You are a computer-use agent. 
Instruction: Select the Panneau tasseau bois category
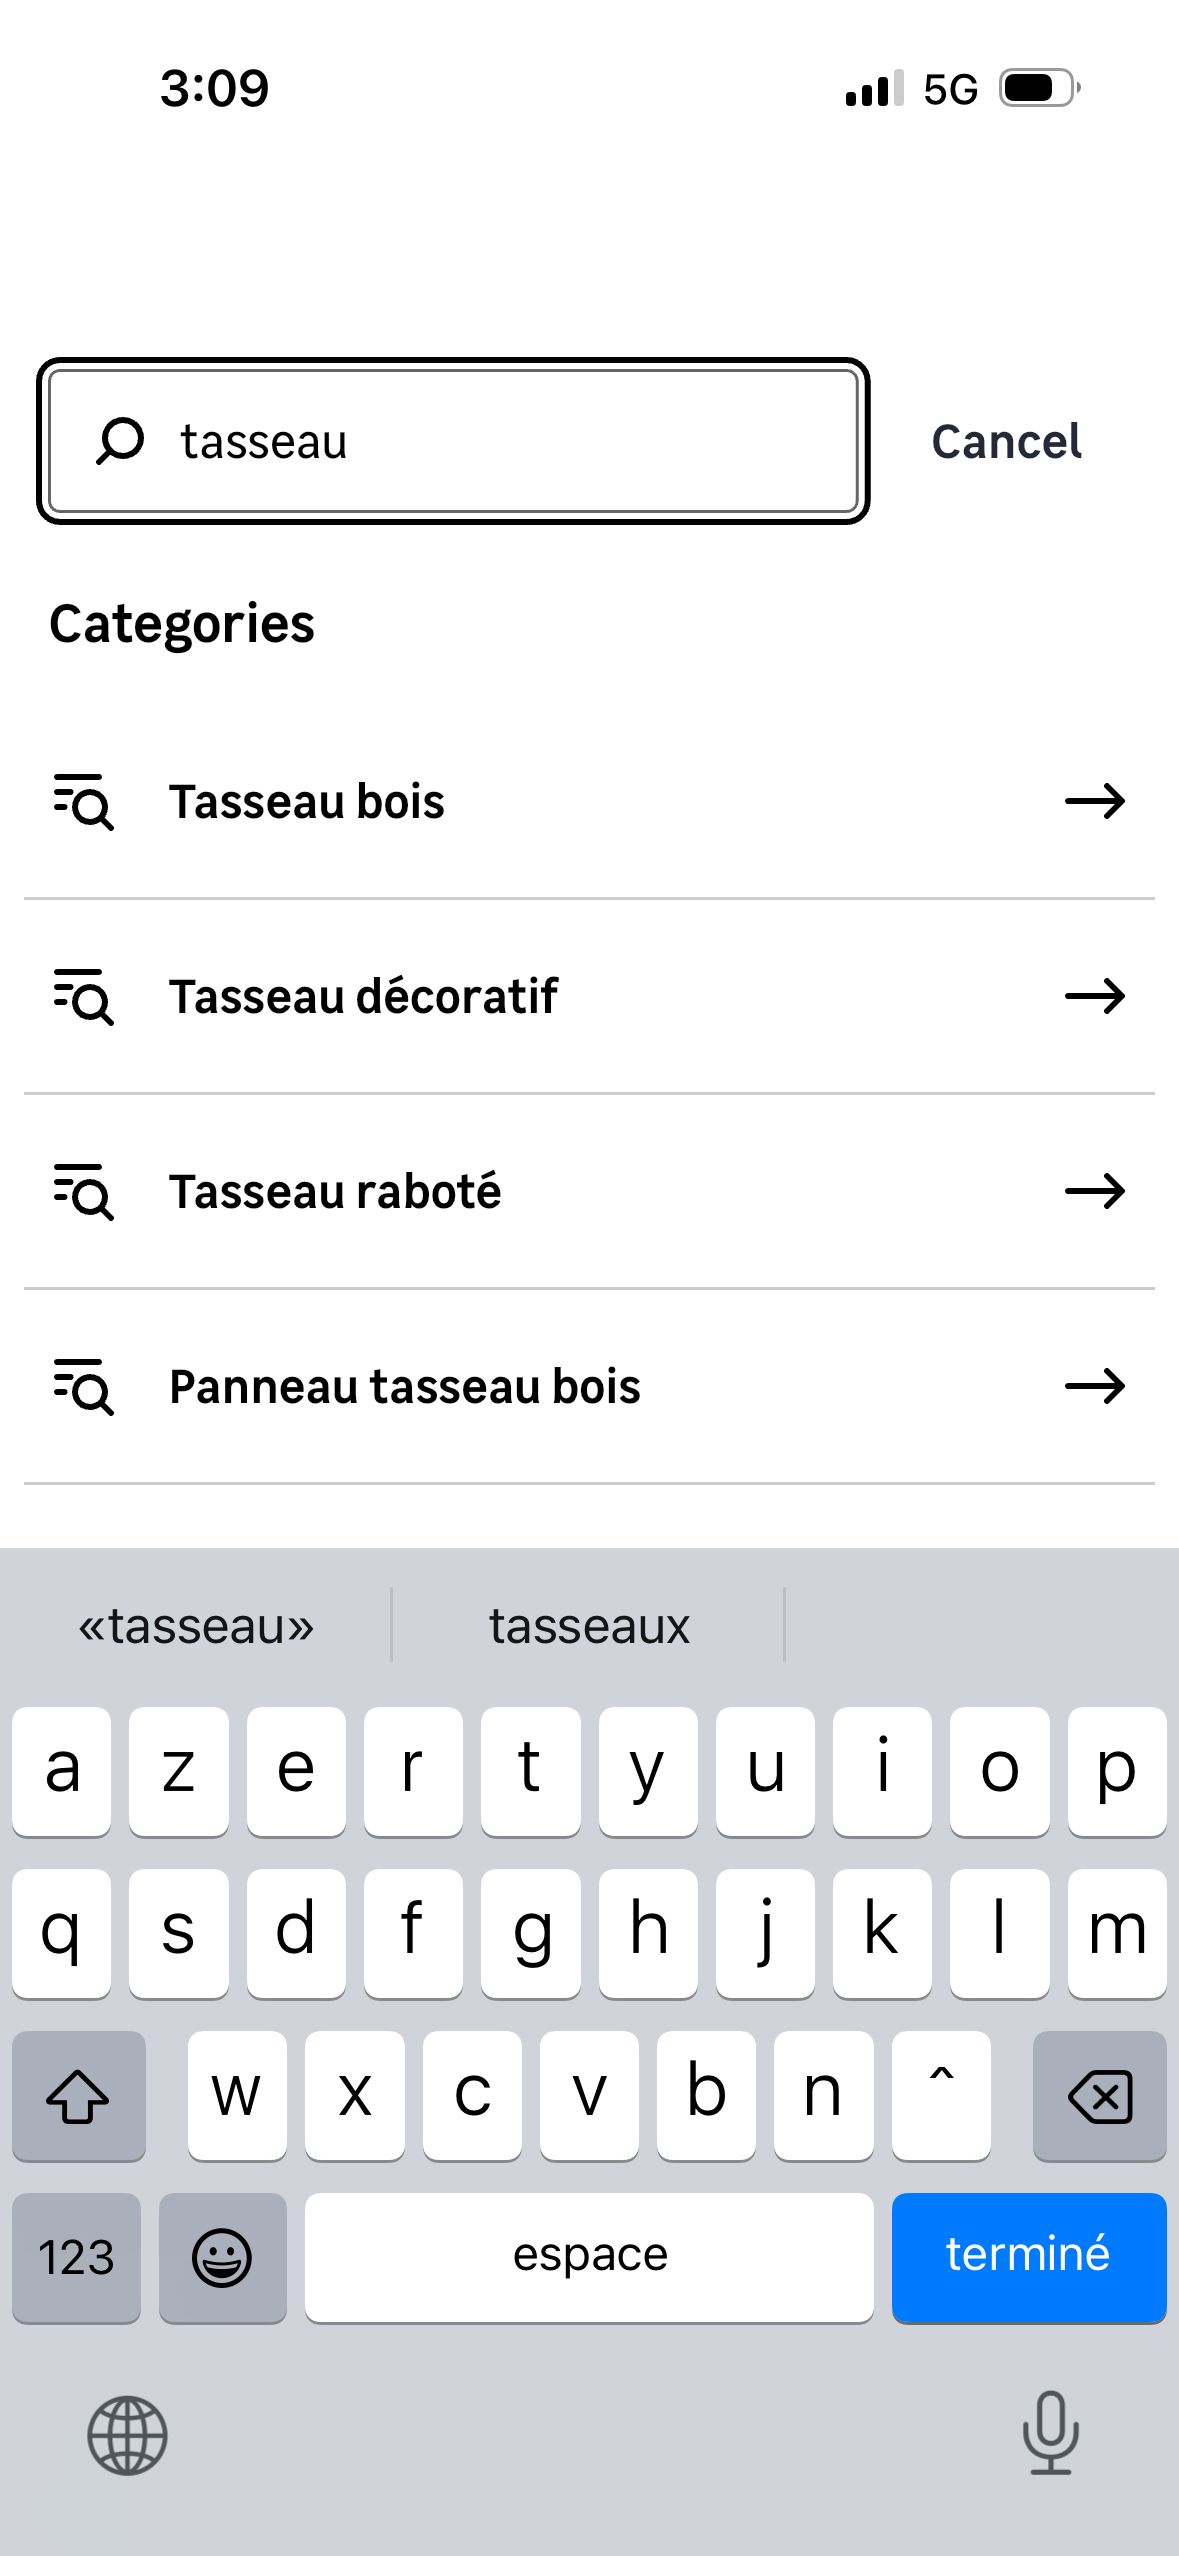click(405, 1386)
